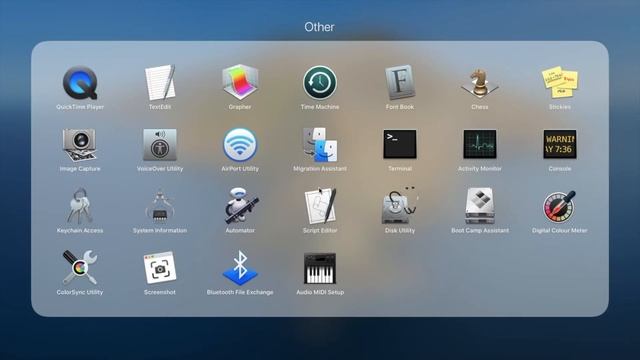This screenshot has width=640, height=360.
Task: Open Audio MIDI Setup icon
Action: pos(320,268)
